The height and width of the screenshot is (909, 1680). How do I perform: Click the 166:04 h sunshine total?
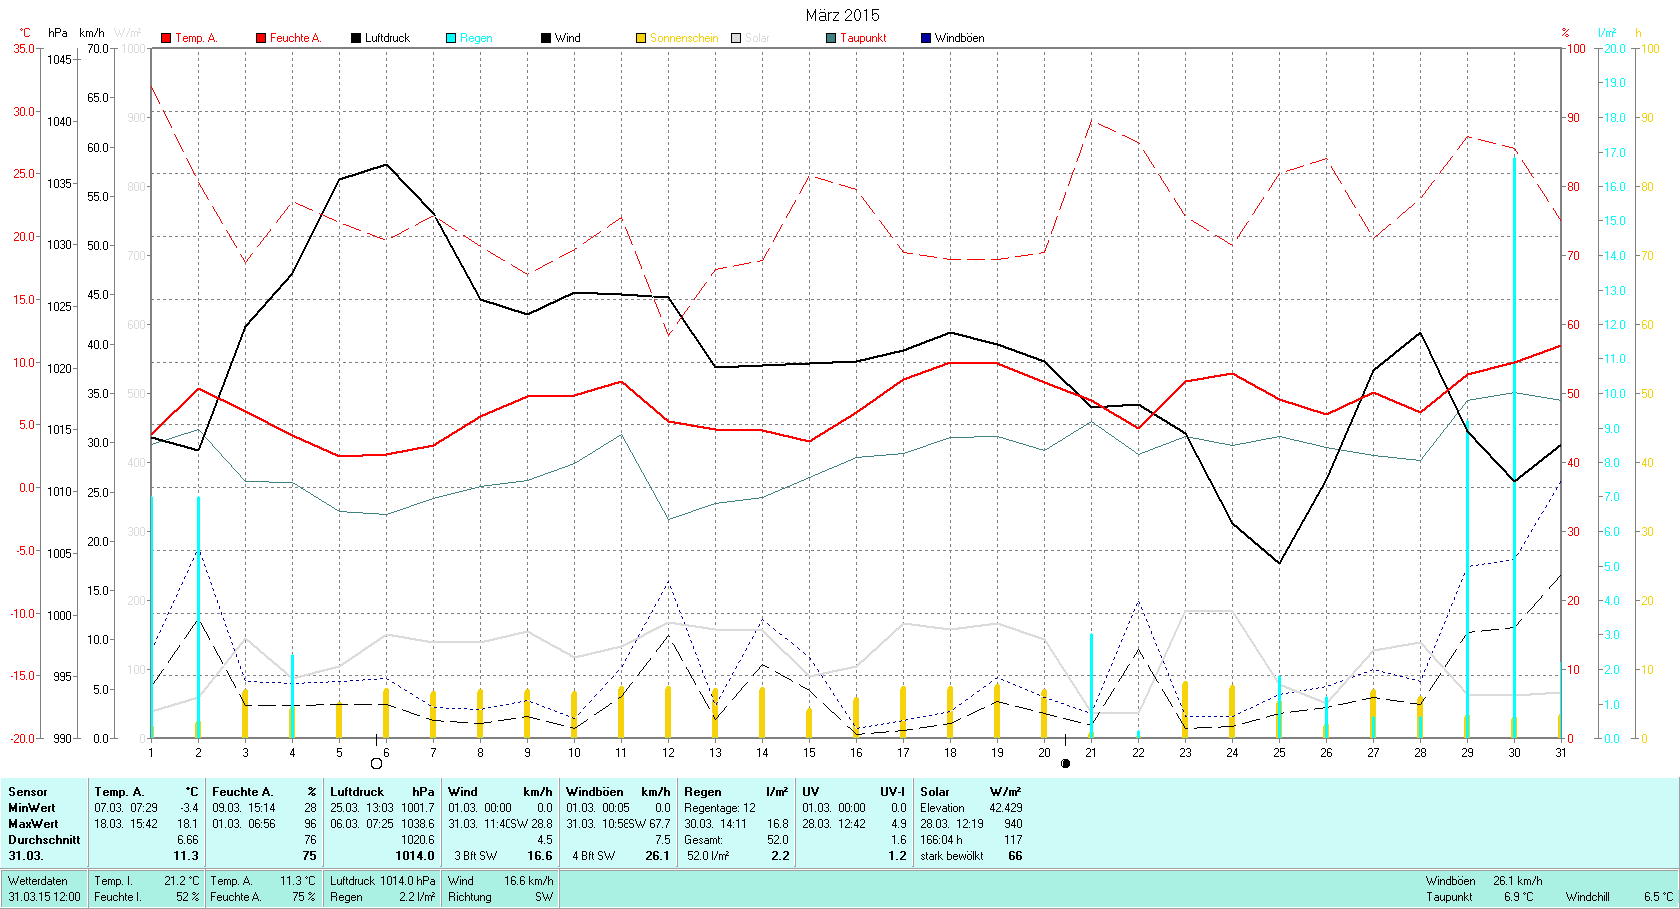pyautogui.click(x=942, y=840)
